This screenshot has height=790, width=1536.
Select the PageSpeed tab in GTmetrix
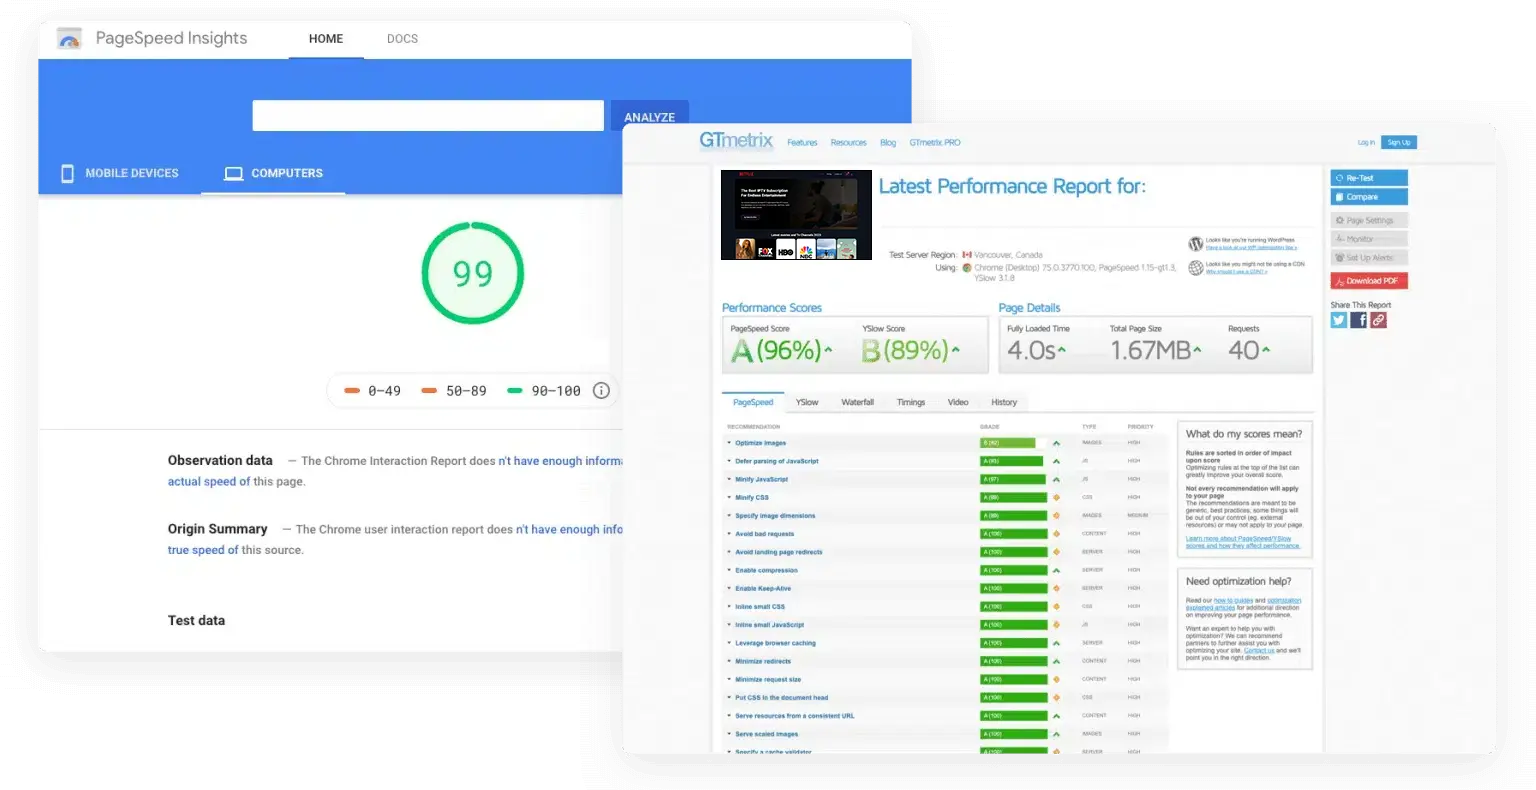753,402
